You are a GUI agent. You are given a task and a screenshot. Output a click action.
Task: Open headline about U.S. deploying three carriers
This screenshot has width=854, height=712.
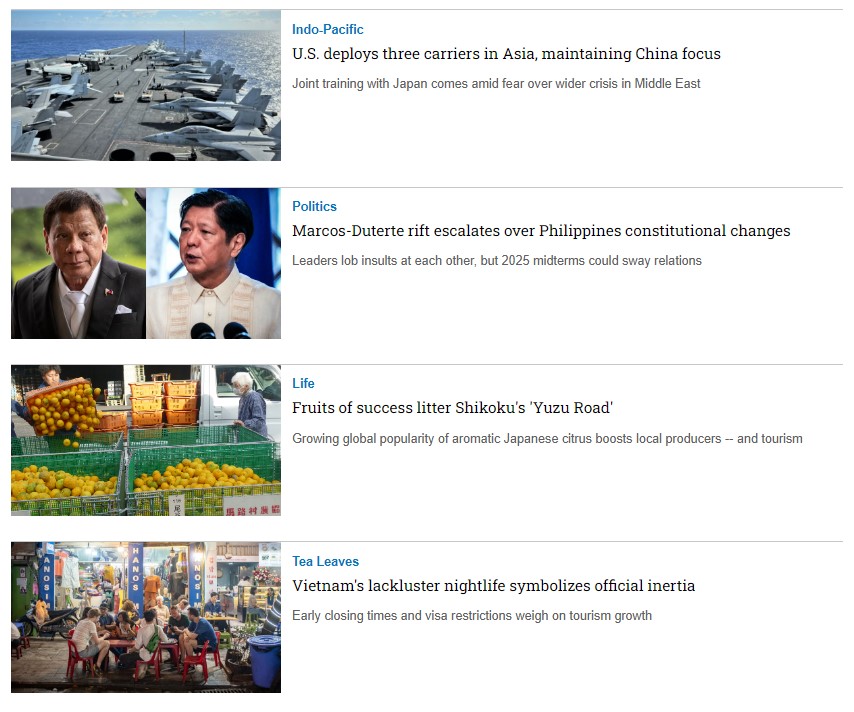(506, 54)
